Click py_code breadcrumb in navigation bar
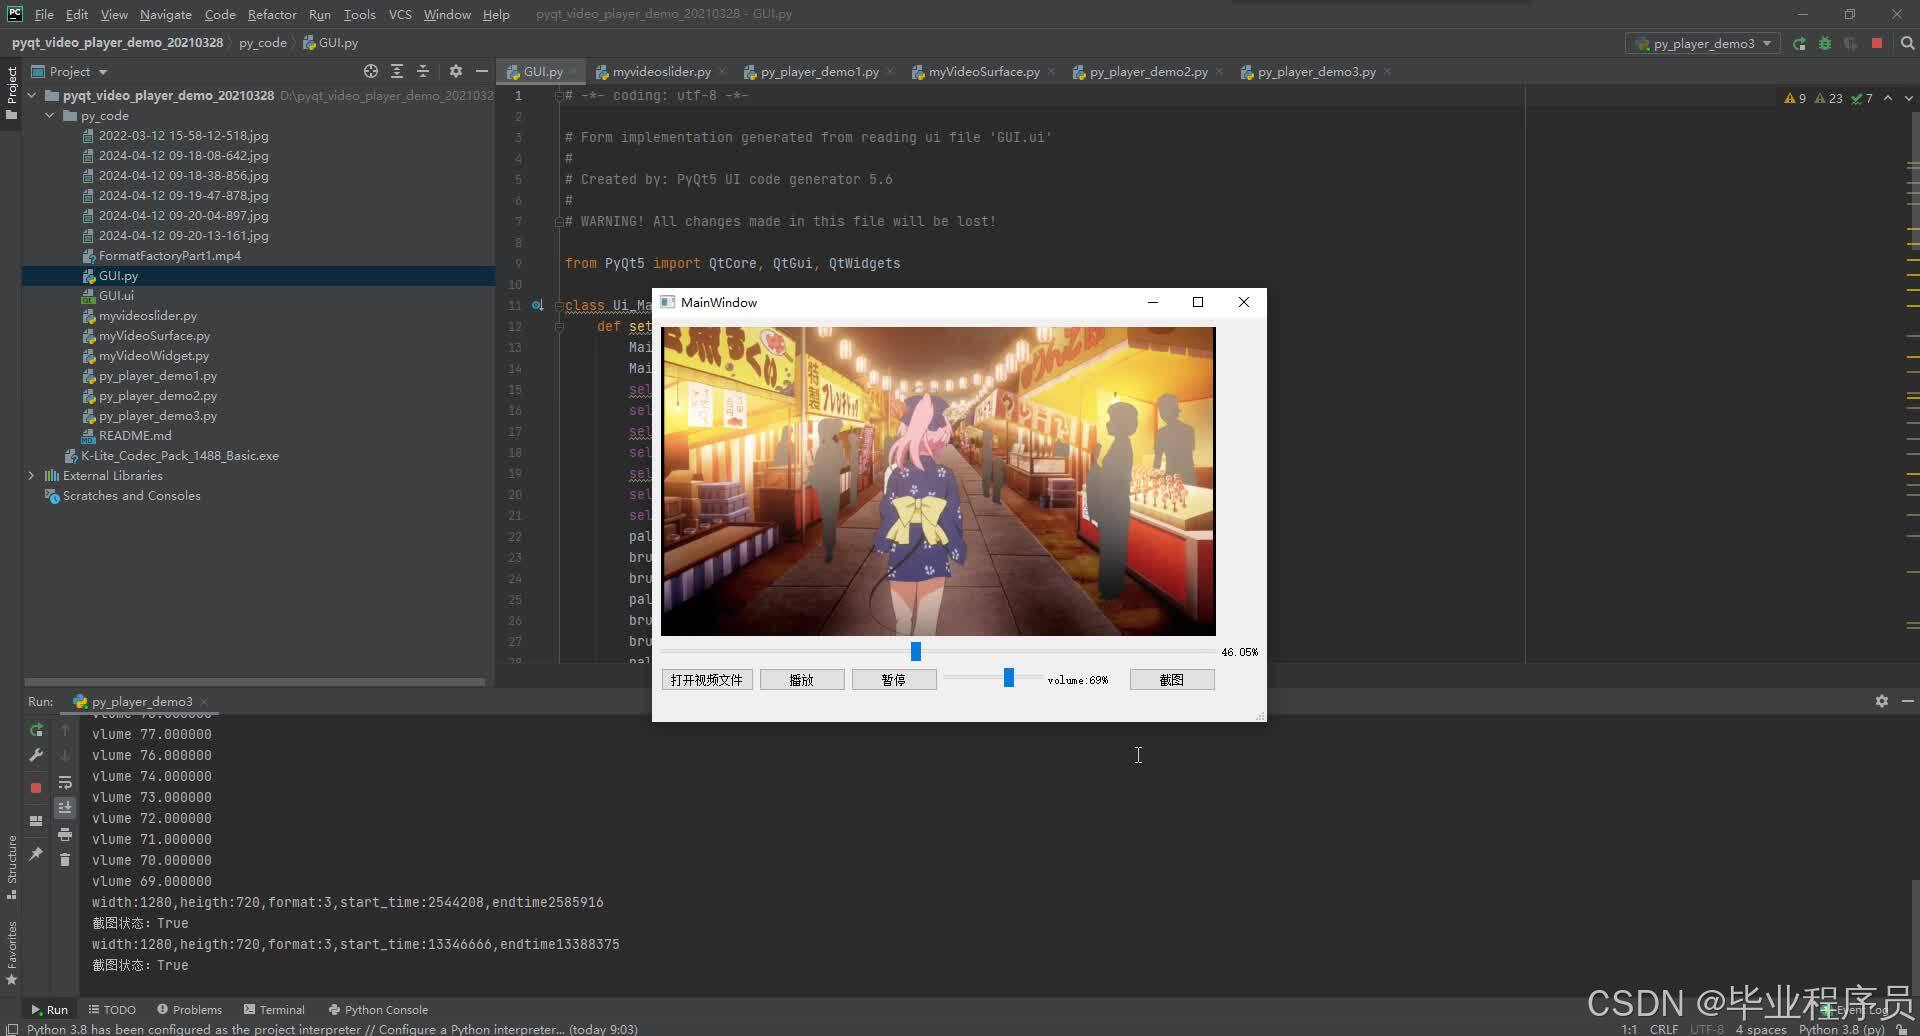Image resolution: width=1920 pixels, height=1036 pixels. 263,43
